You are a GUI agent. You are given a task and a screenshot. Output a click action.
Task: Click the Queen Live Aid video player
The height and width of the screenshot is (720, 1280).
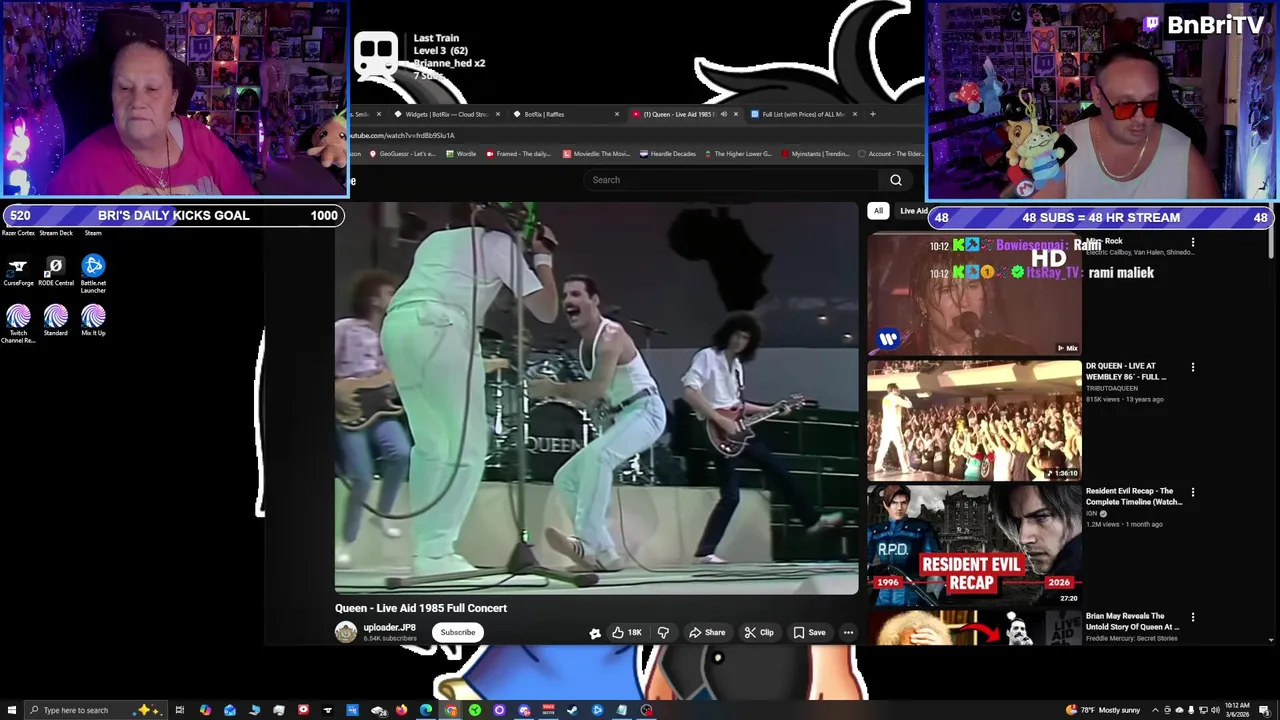tap(596, 398)
